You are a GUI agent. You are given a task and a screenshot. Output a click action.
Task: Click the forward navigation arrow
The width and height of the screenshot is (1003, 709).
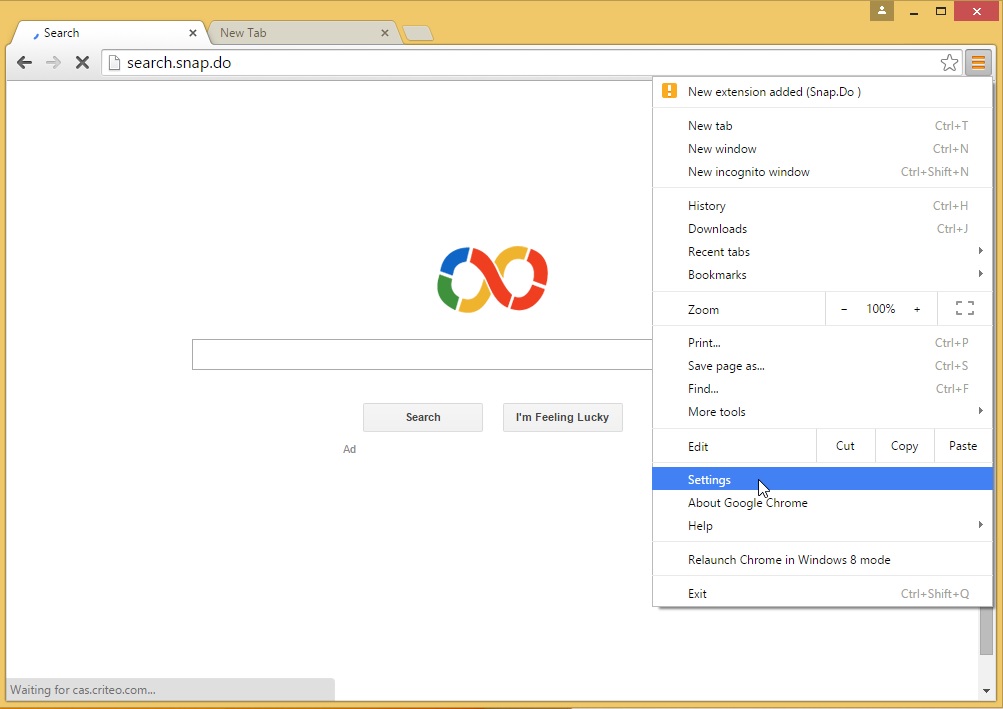pyautogui.click(x=53, y=62)
